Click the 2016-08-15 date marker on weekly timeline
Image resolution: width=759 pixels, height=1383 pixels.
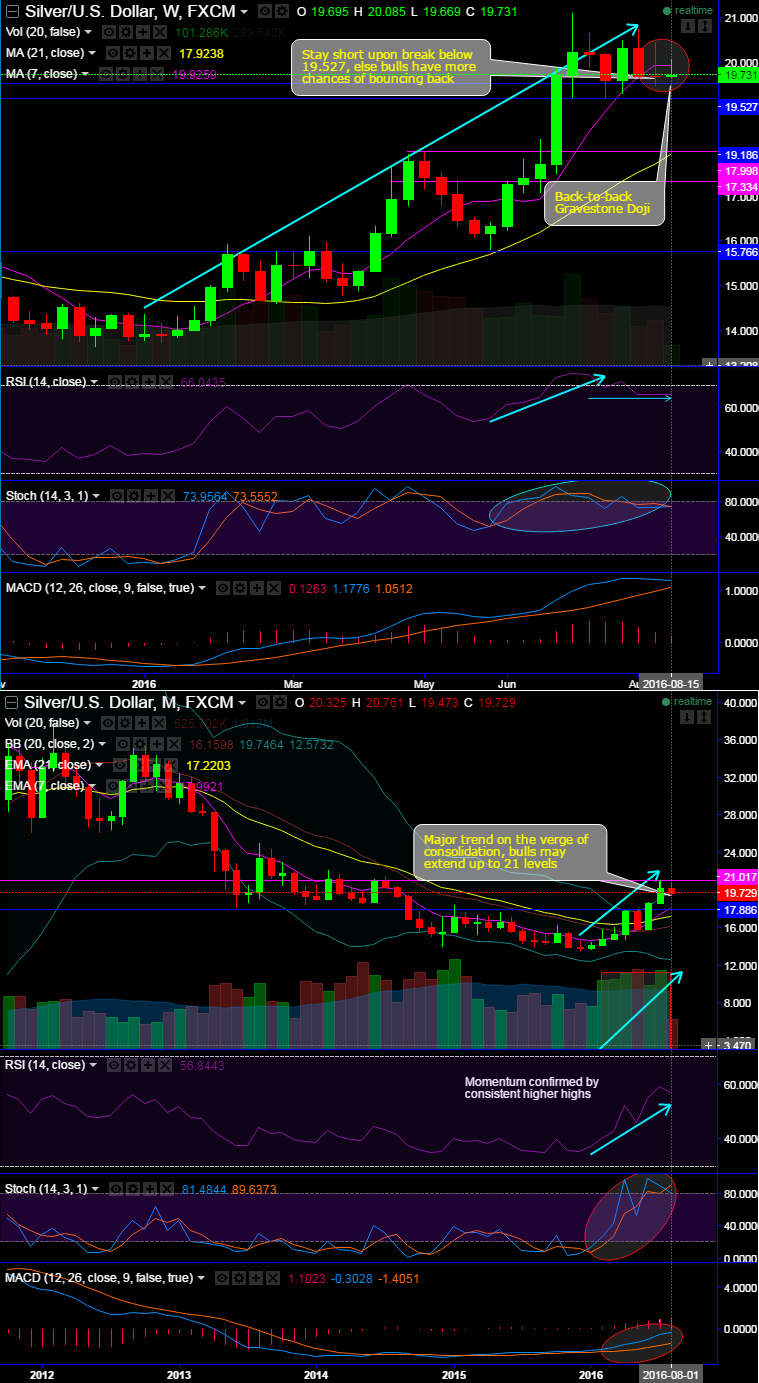(x=670, y=683)
